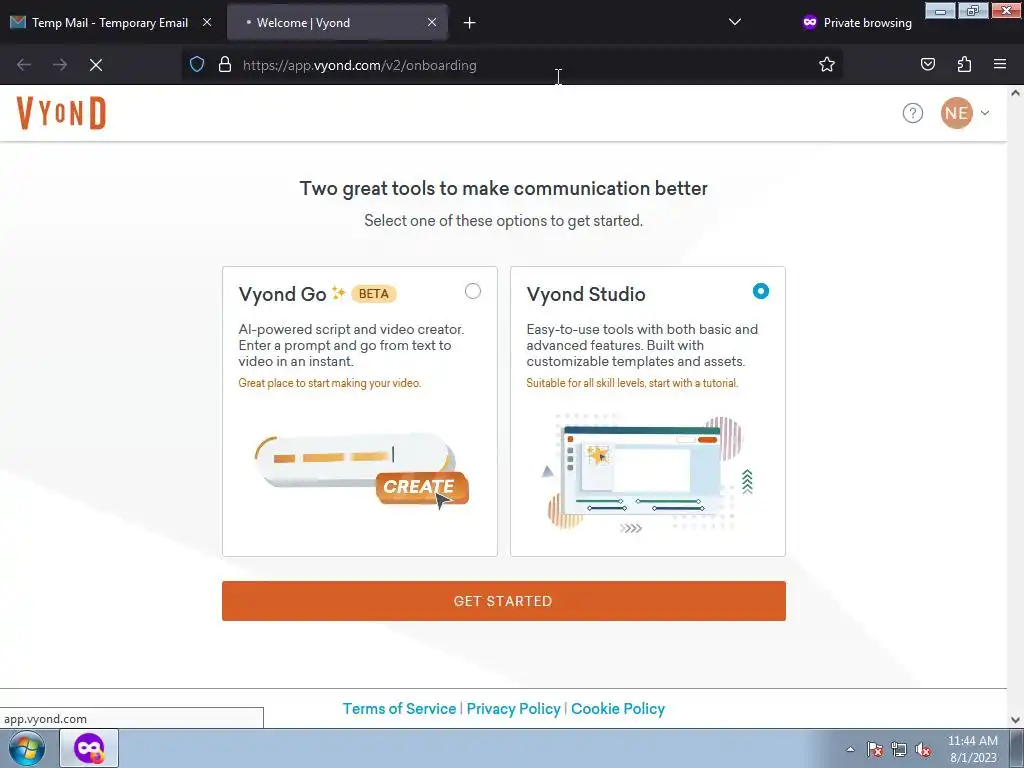This screenshot has height=768, width=1024.
Task: Click the Save to Pocket icon
Action: pyautogui.click(x=927, y=64)
